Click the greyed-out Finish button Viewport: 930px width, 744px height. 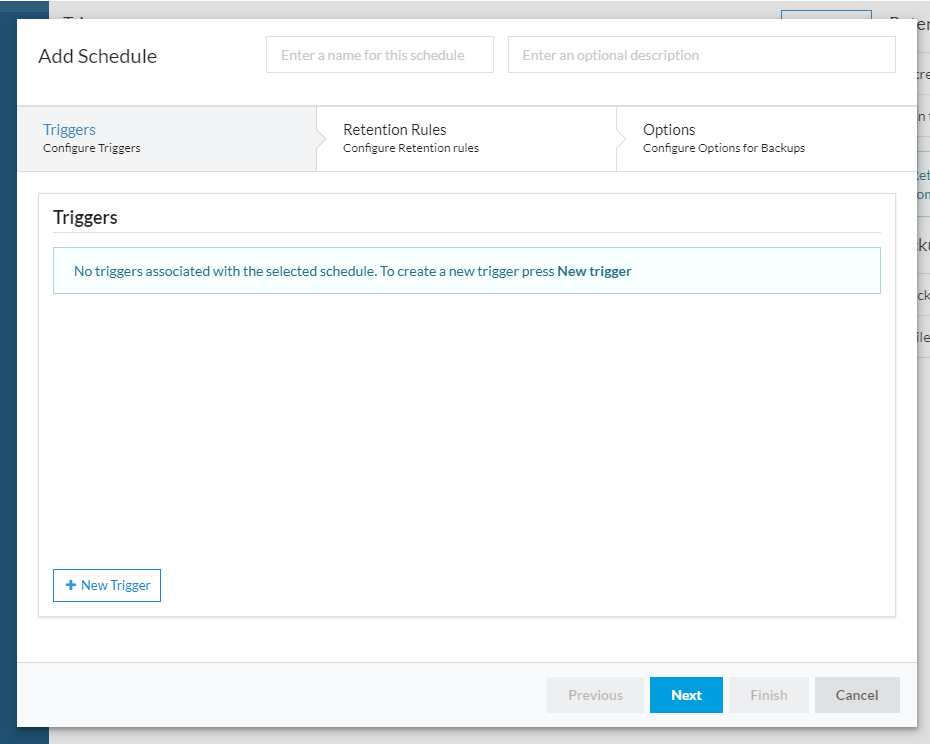pos(769,695)
